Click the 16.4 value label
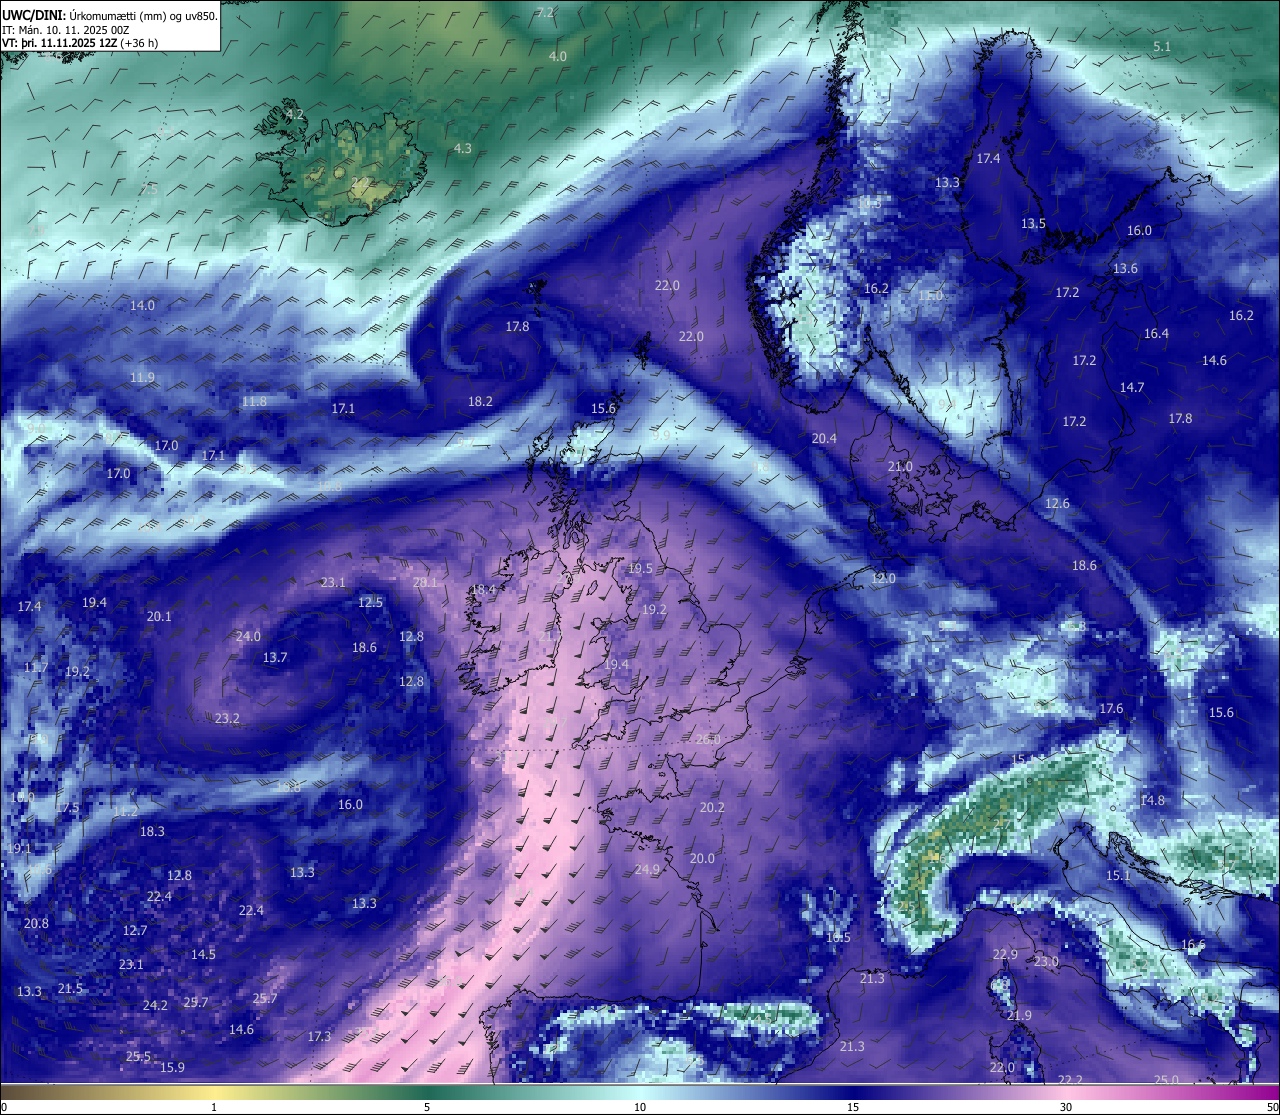The image size is (1280, 1115). point(1156,334)
